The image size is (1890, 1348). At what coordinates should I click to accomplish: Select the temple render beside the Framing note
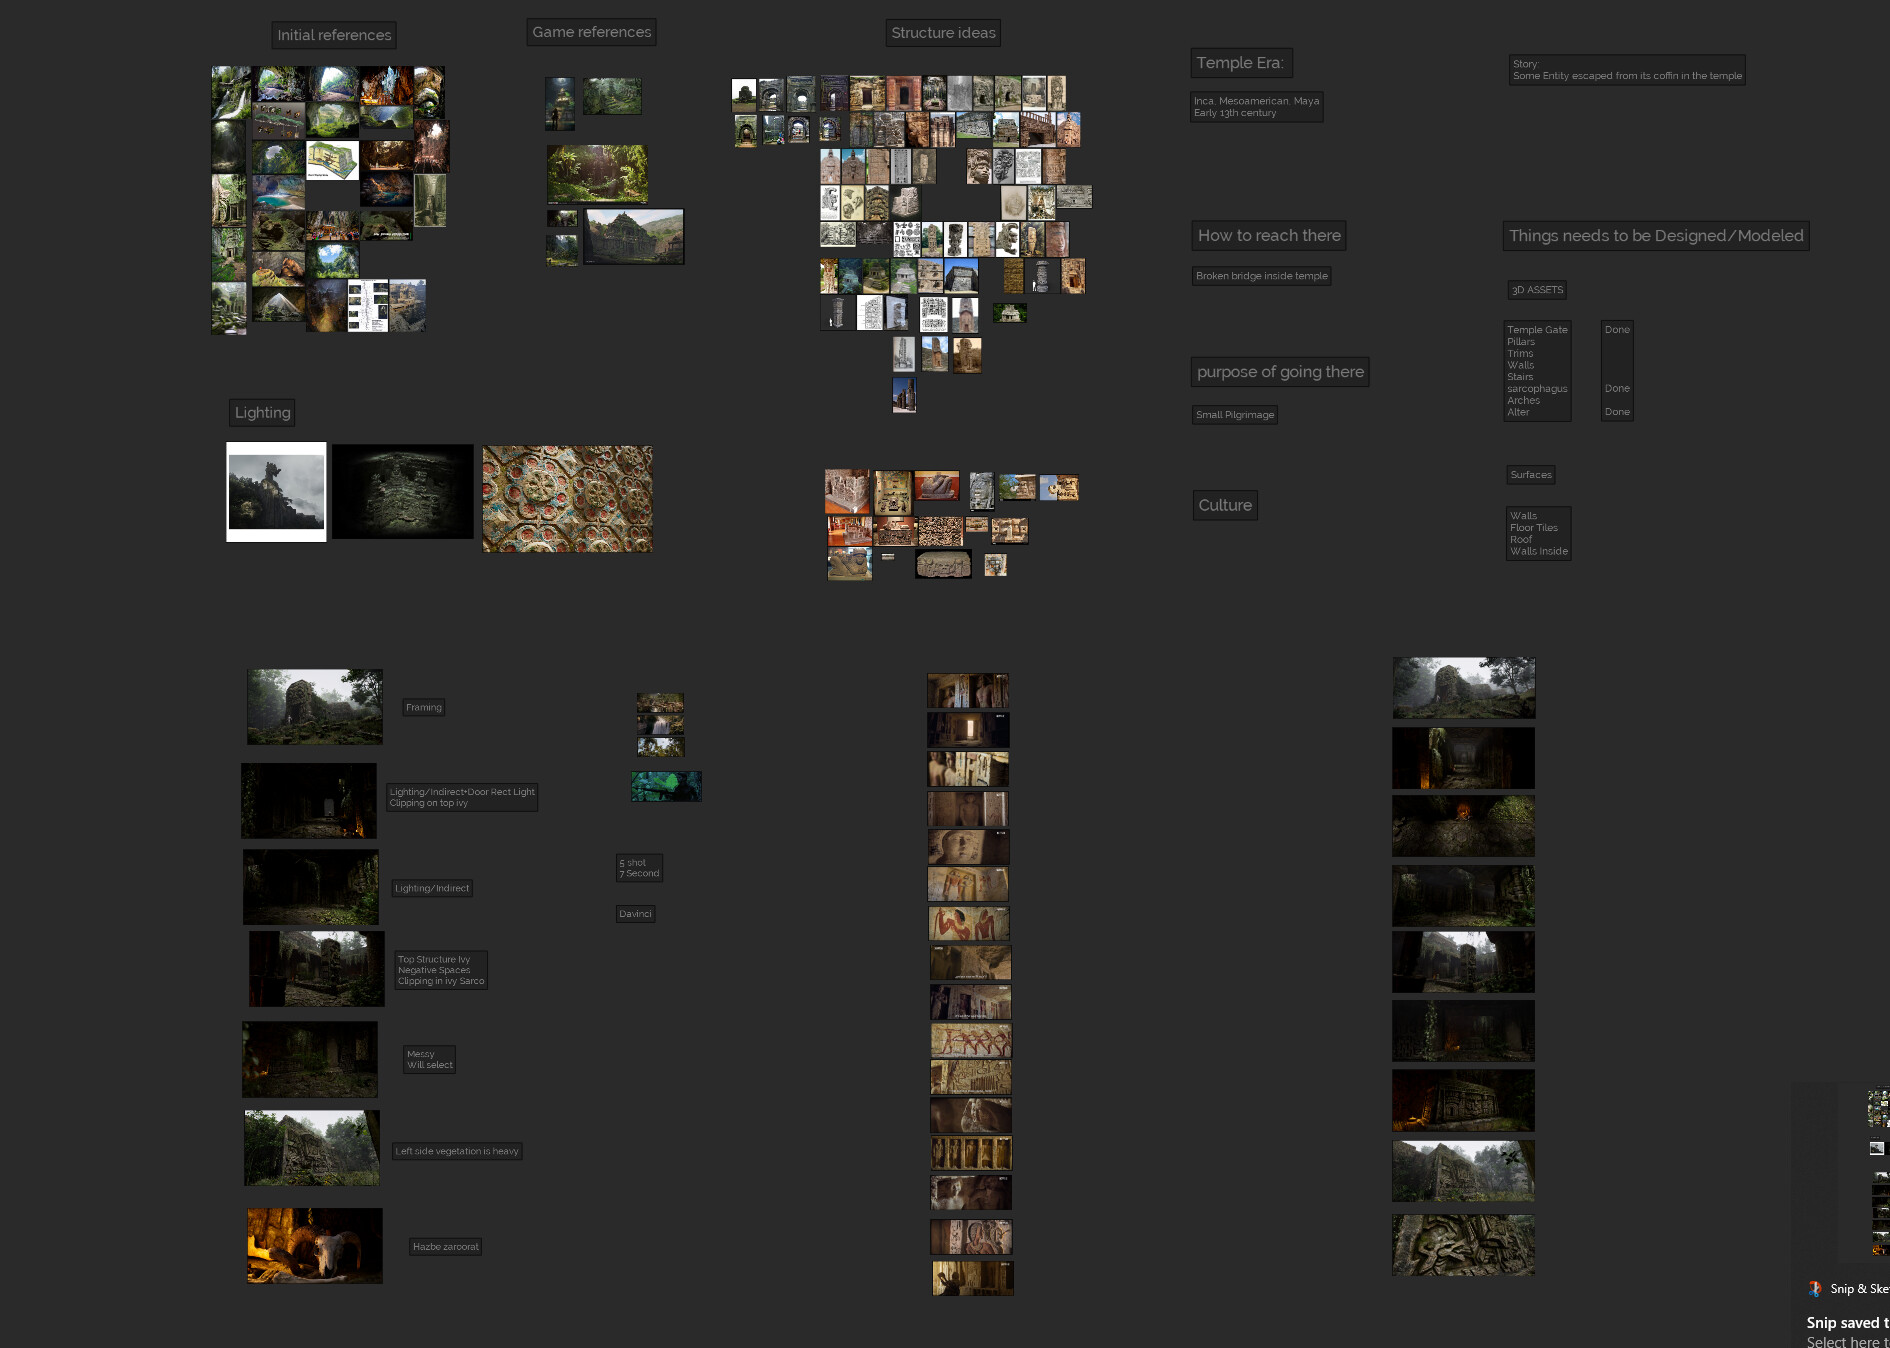315,707
